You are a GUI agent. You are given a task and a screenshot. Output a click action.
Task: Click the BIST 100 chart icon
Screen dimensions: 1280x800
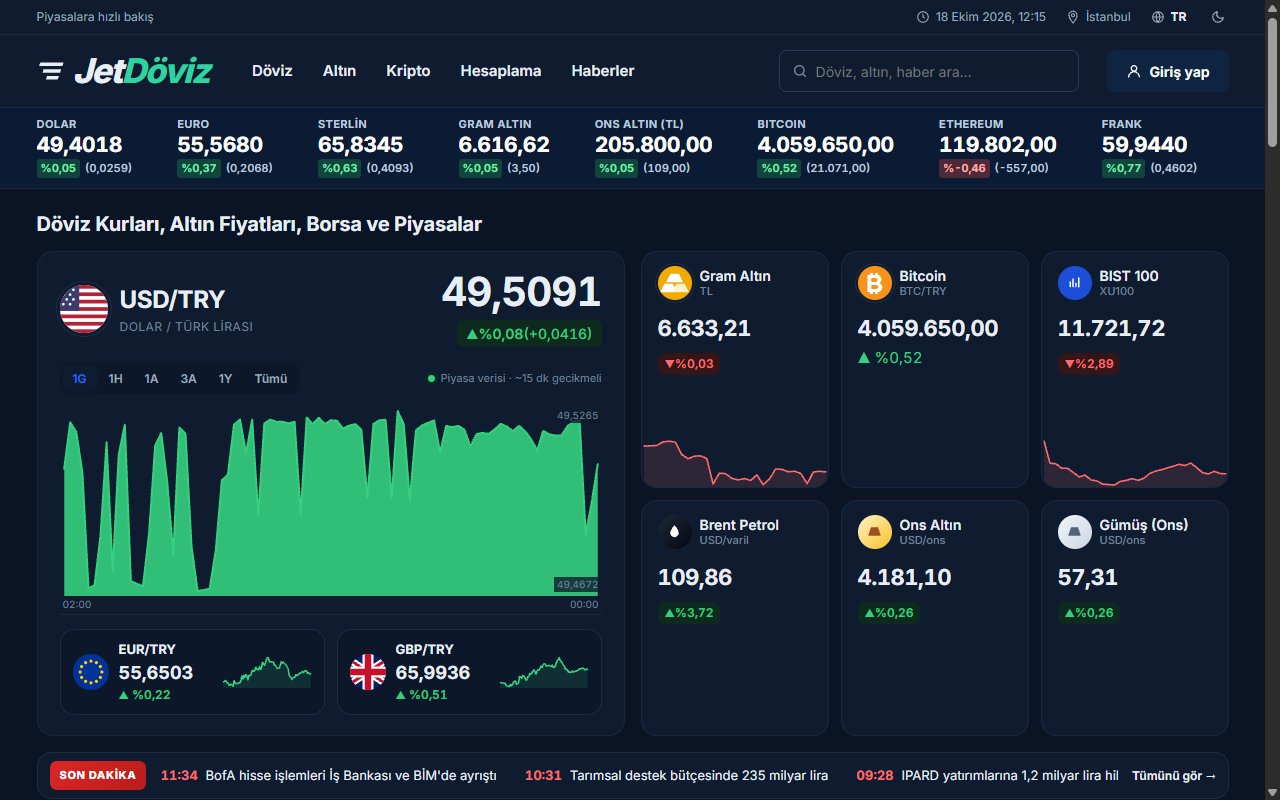tap(1075, 283)
